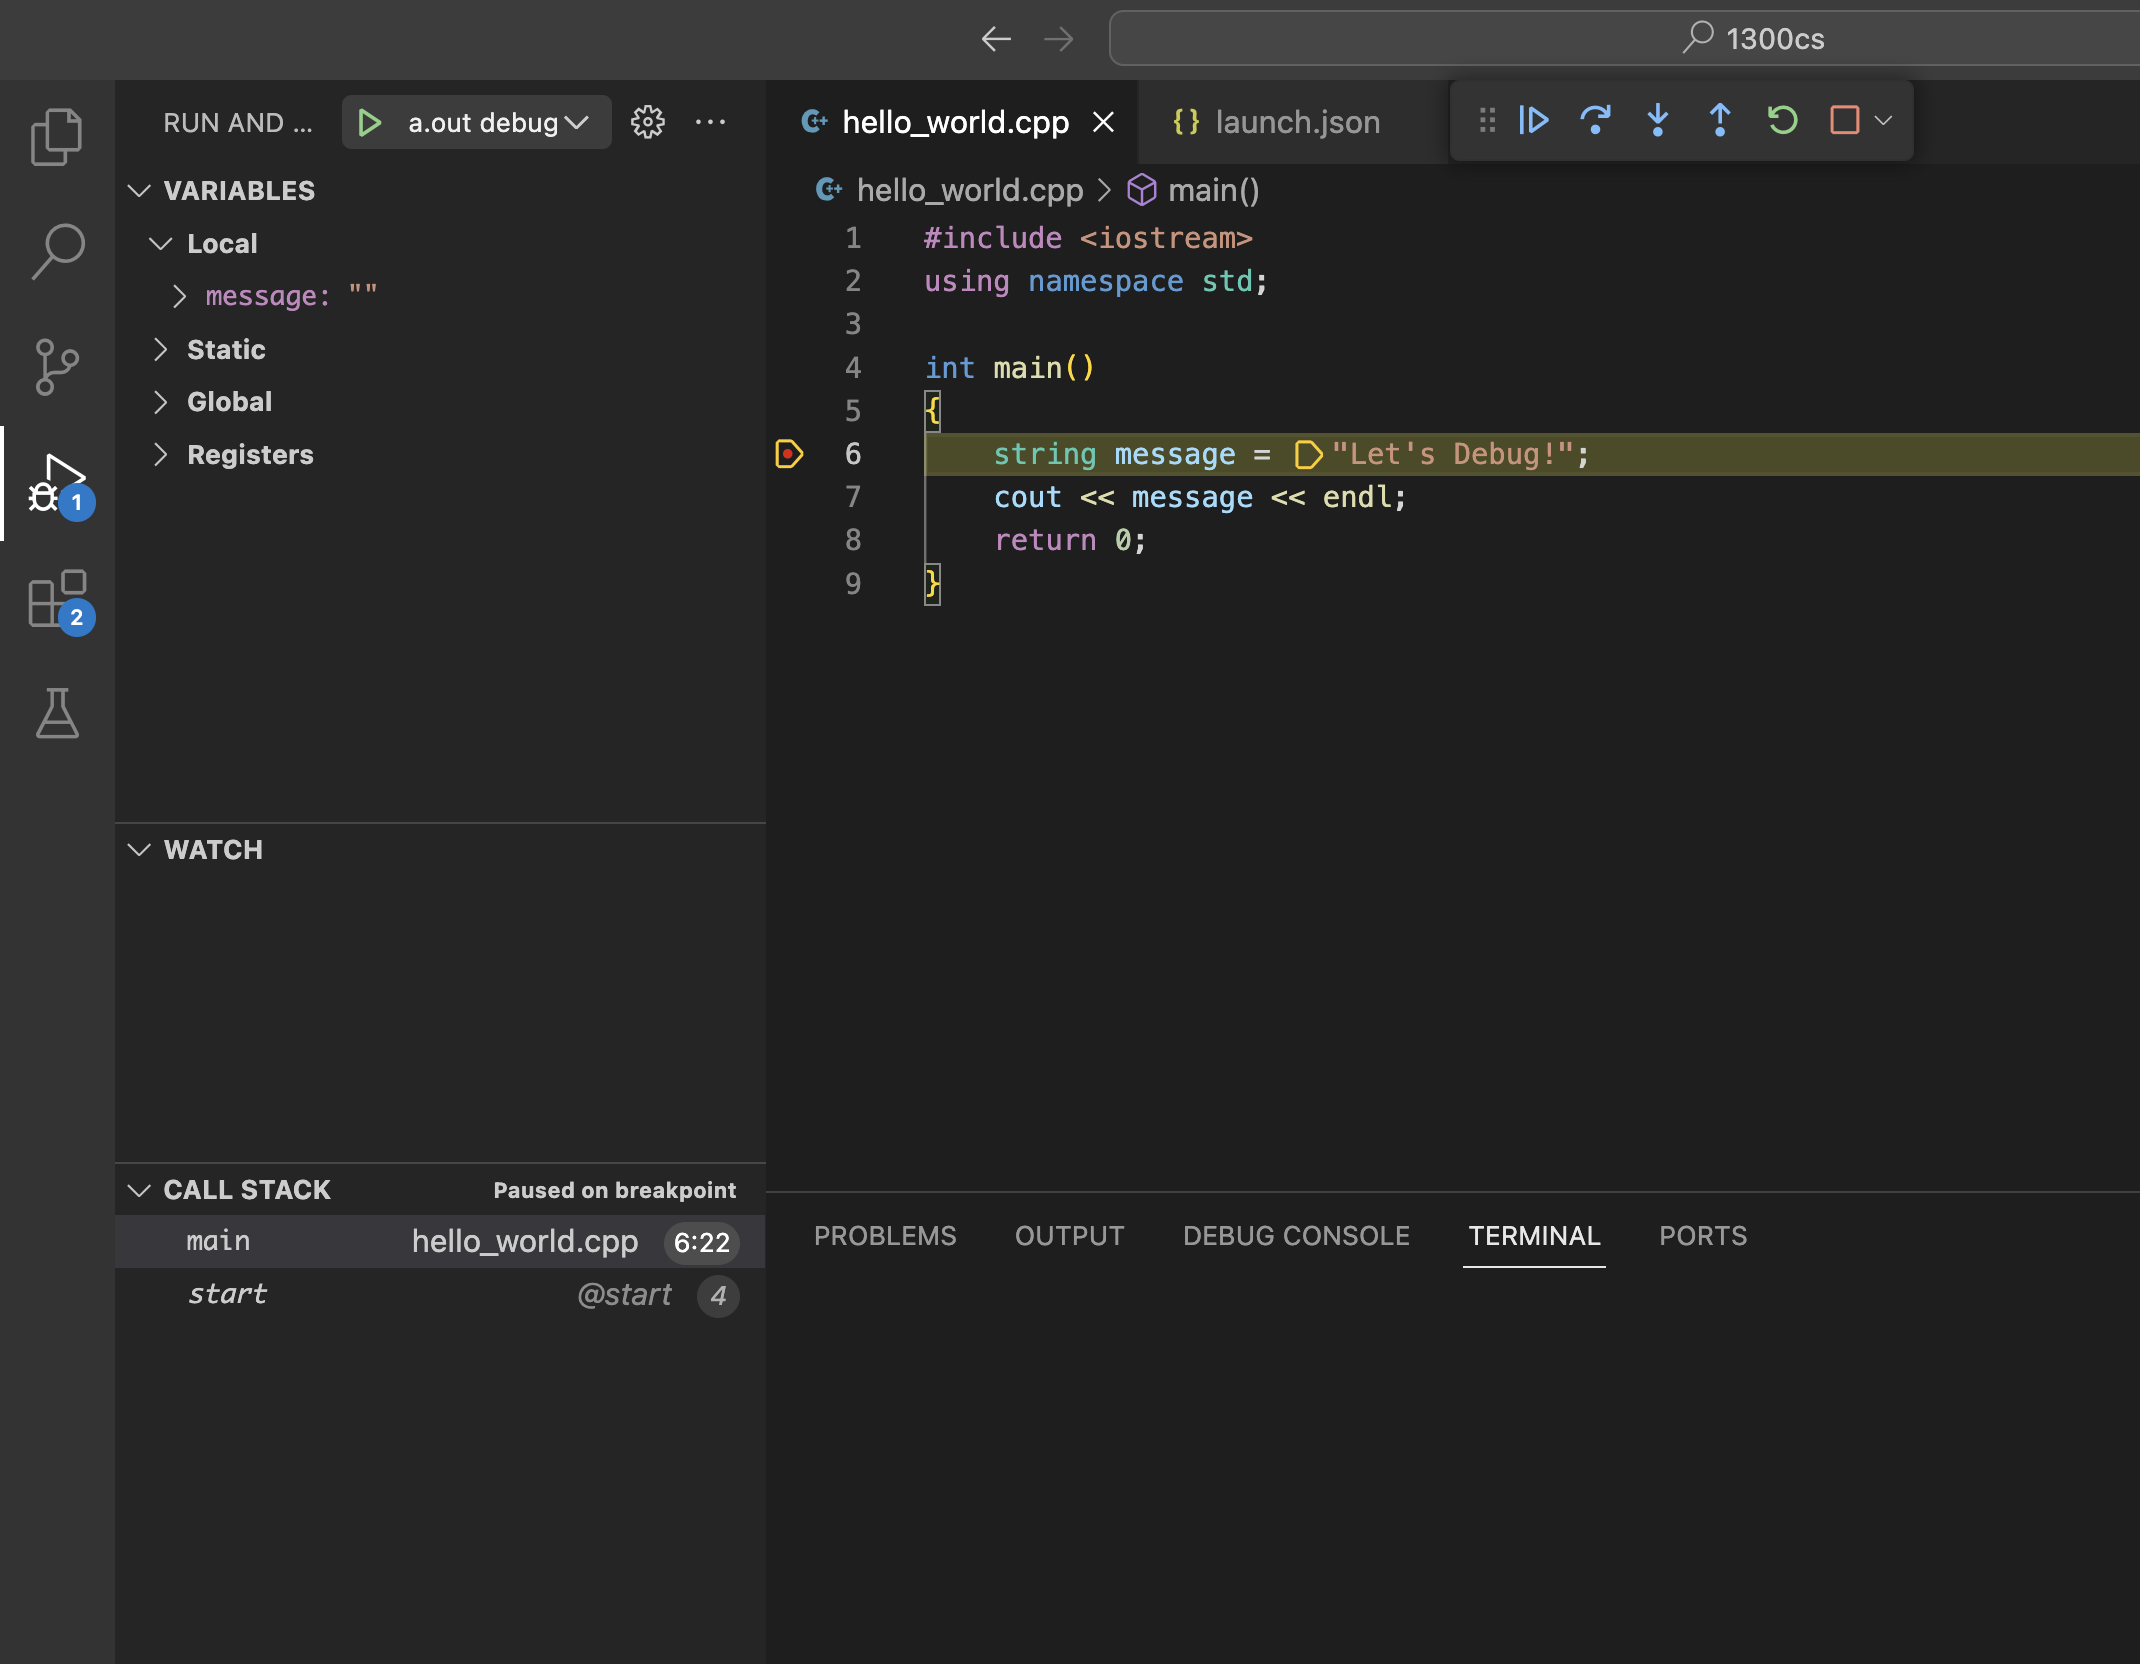The image size is (2140, 1664).
Task: Click "Paused on breakpoint" status label
Action: 614,1190
